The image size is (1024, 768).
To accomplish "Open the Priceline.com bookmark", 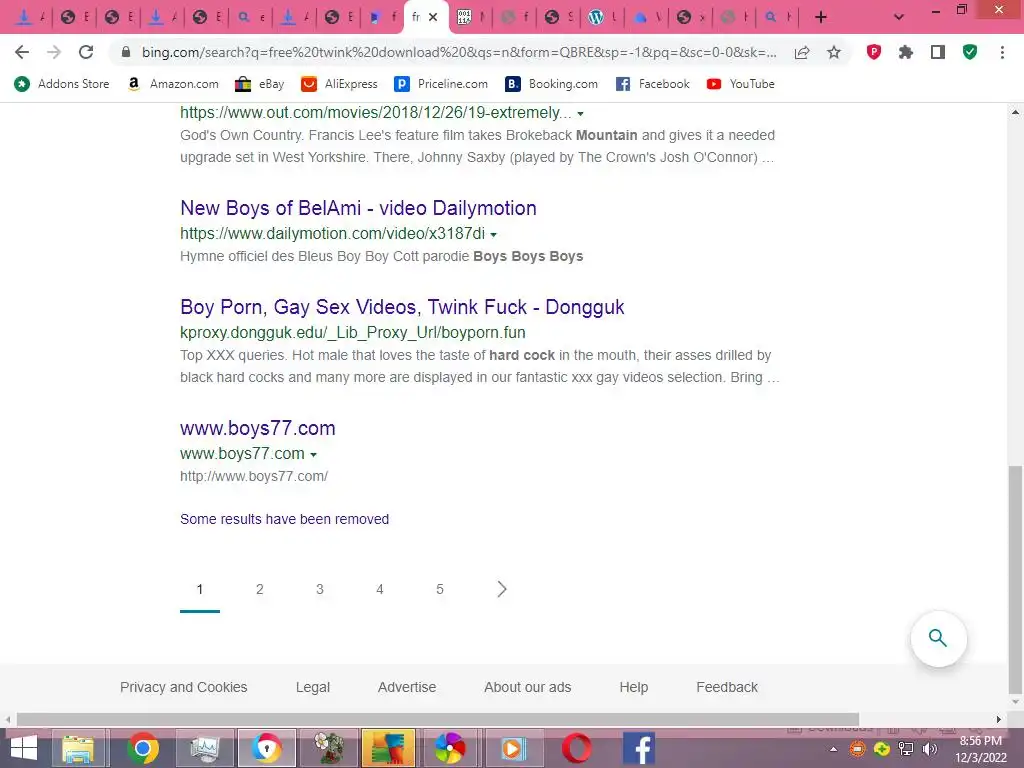I will (x=441, y=84).
